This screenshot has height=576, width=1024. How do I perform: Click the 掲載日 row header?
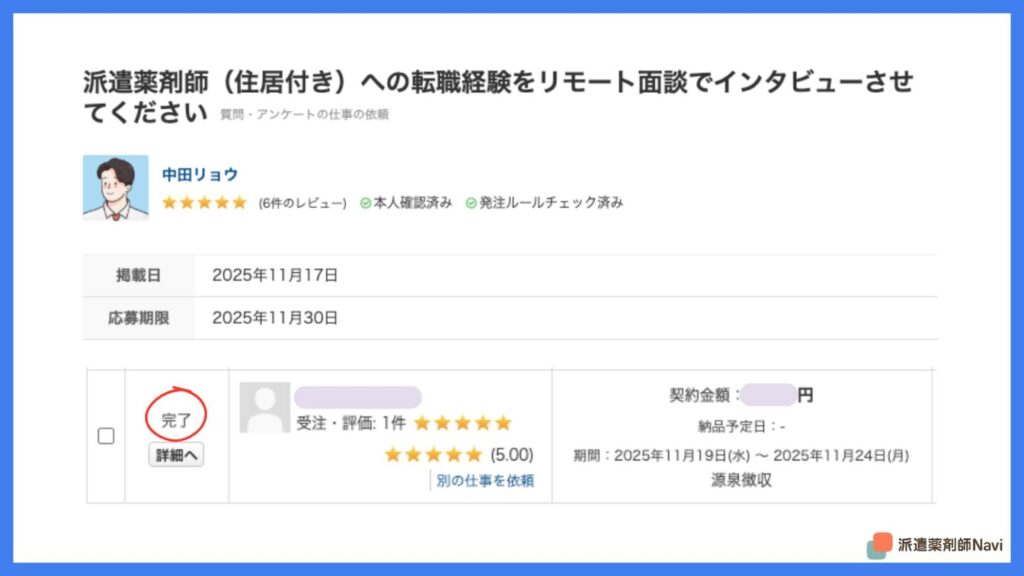click(x=139, y=275)
